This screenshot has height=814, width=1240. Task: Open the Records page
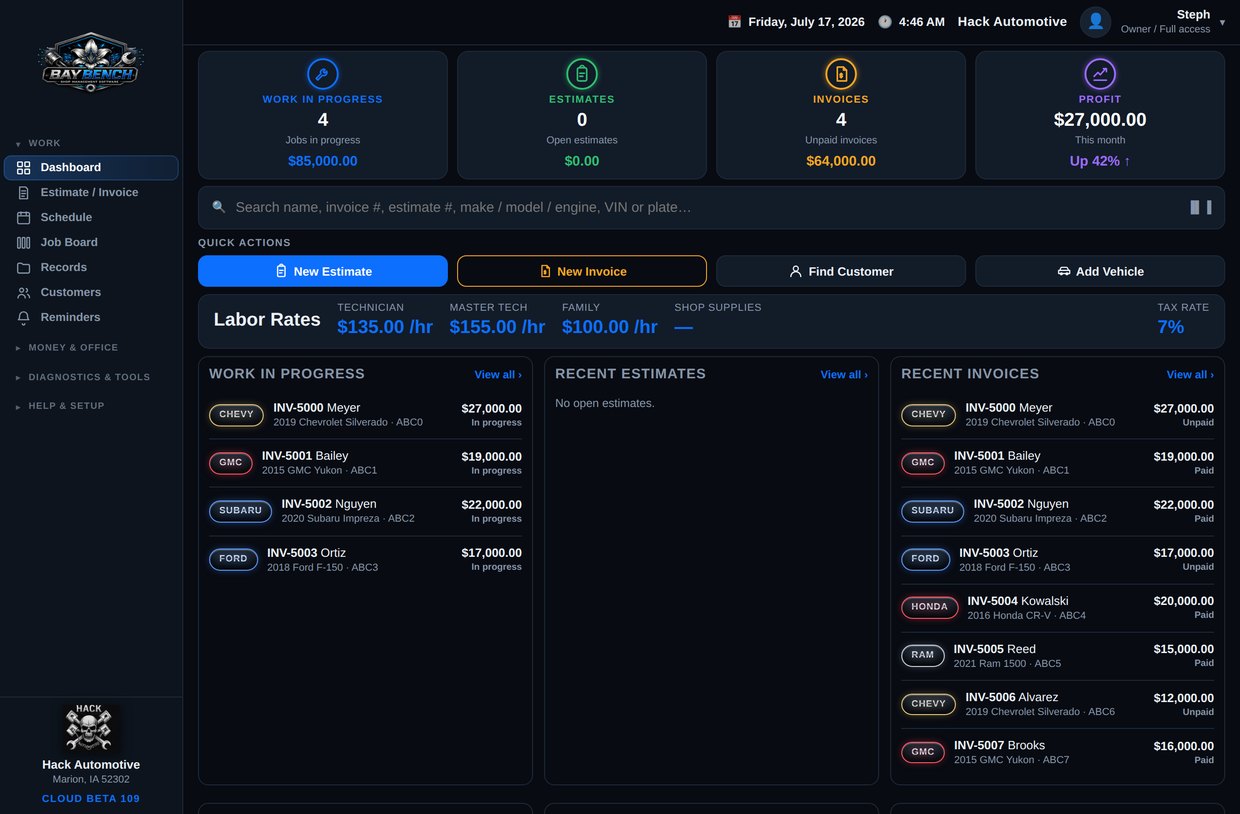91,268
